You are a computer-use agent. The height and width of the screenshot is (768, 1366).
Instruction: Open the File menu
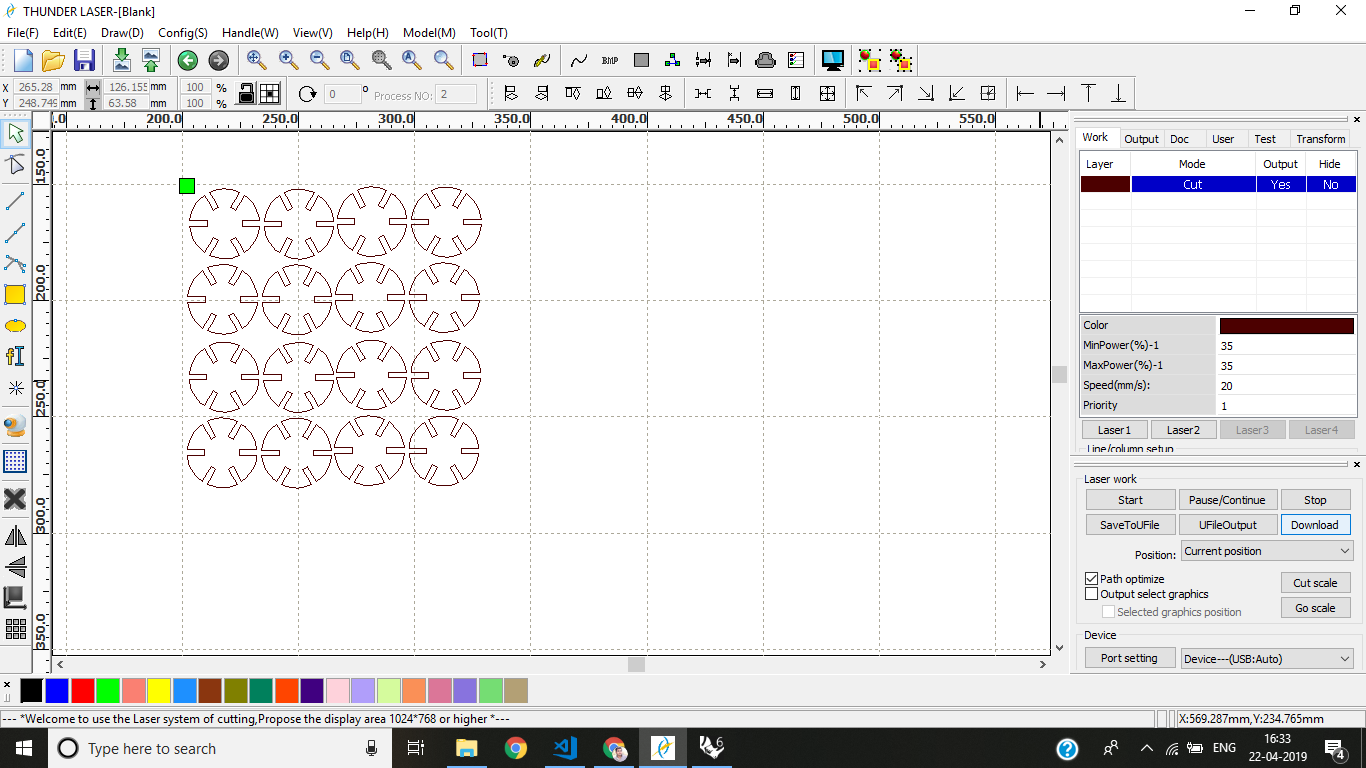[x=23, y=33]
